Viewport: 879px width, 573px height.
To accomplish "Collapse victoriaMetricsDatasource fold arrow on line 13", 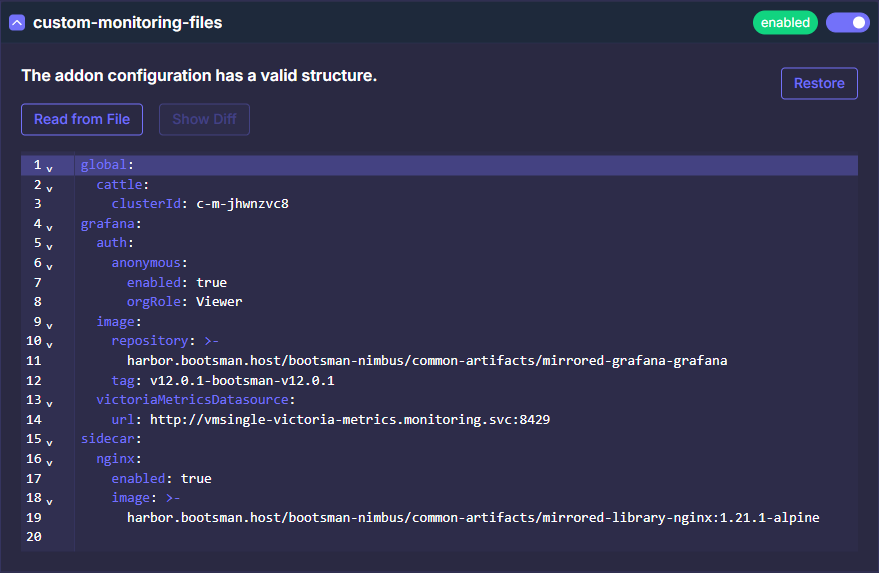I will click(x=50, y=403).
